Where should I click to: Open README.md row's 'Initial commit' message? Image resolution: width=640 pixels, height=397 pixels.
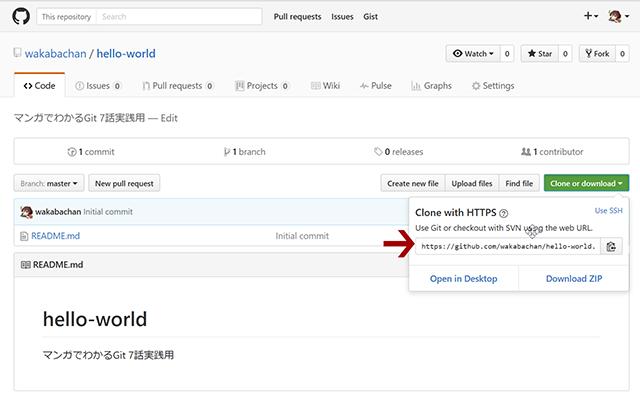pos(302,236)
